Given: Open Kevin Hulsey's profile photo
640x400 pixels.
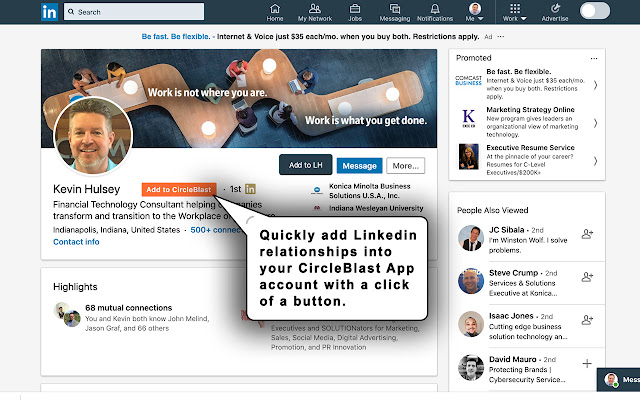Looking at the screenshot, I should click(93, 136).
